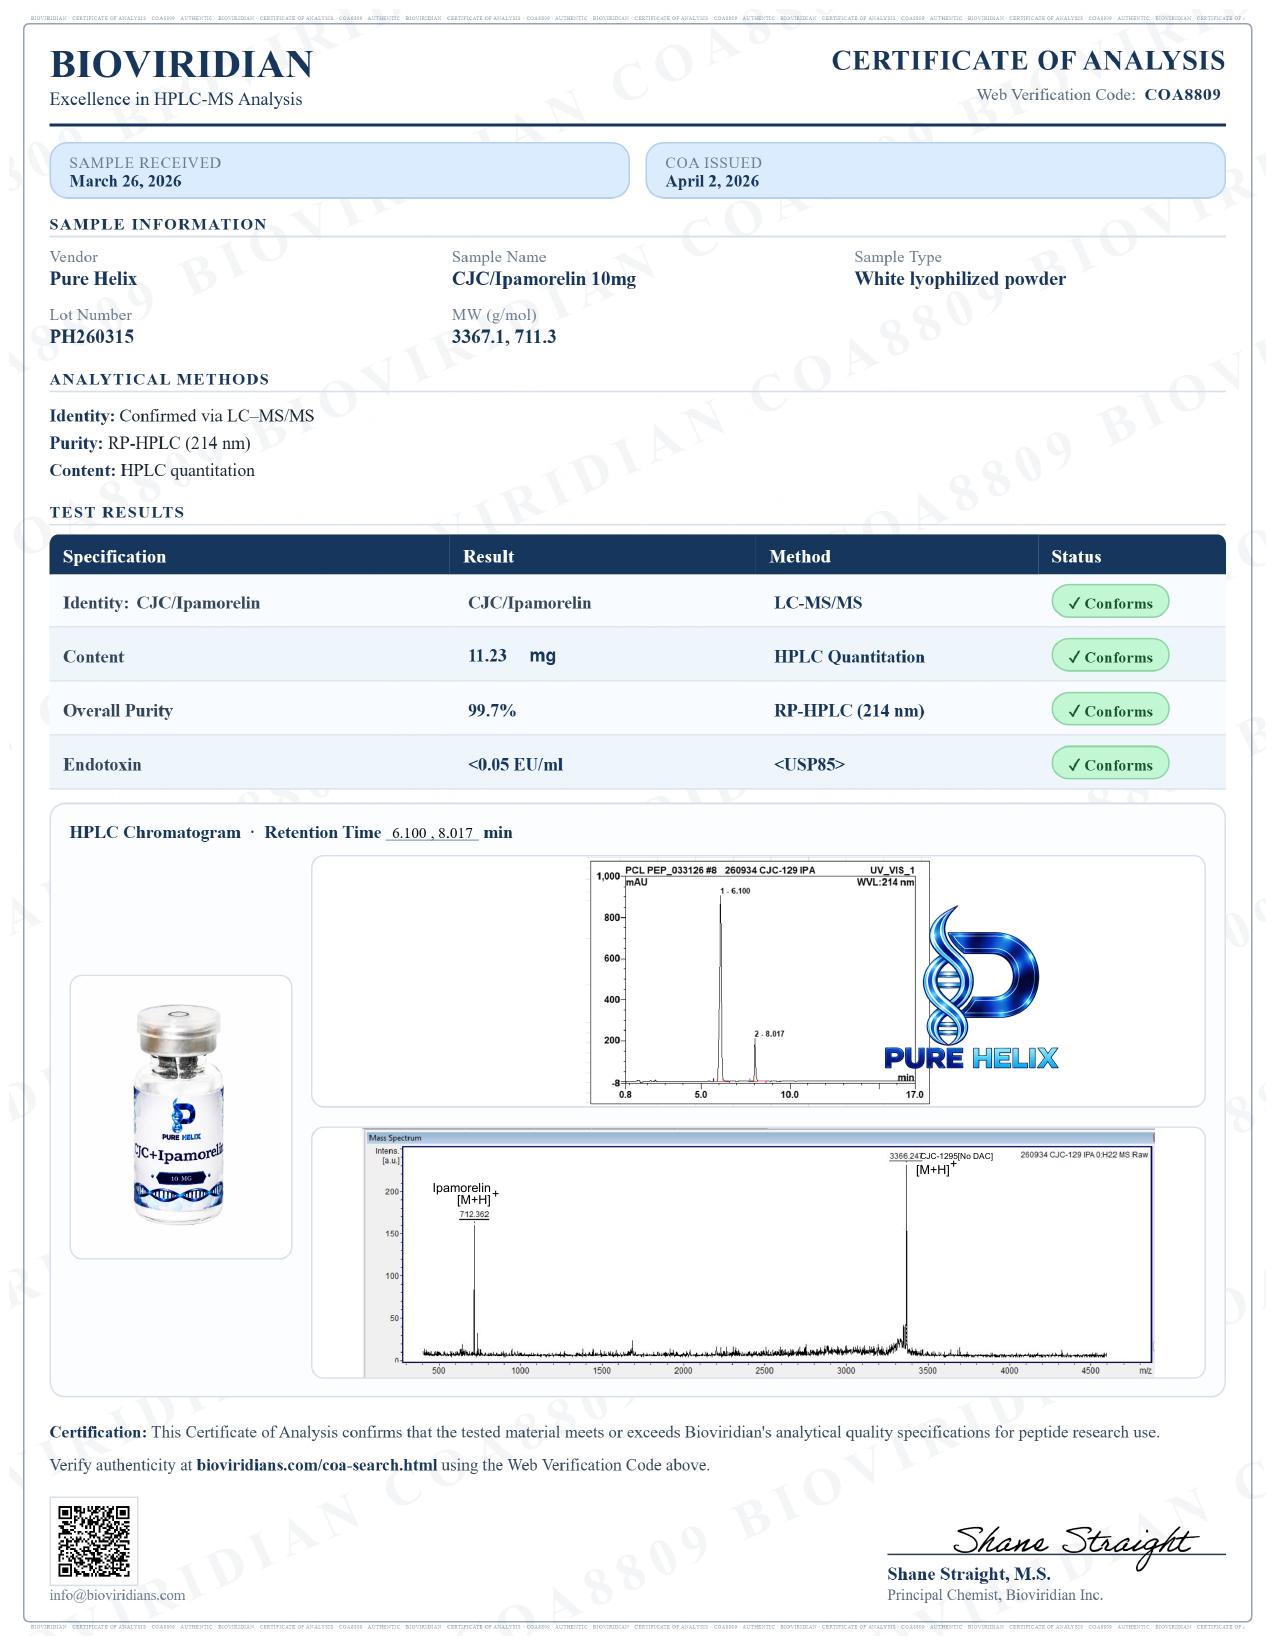The height and width of the screenshot is (1650, 1275).
Task: Click the Certification statement paragraph
Action: tap(605, 1433)
